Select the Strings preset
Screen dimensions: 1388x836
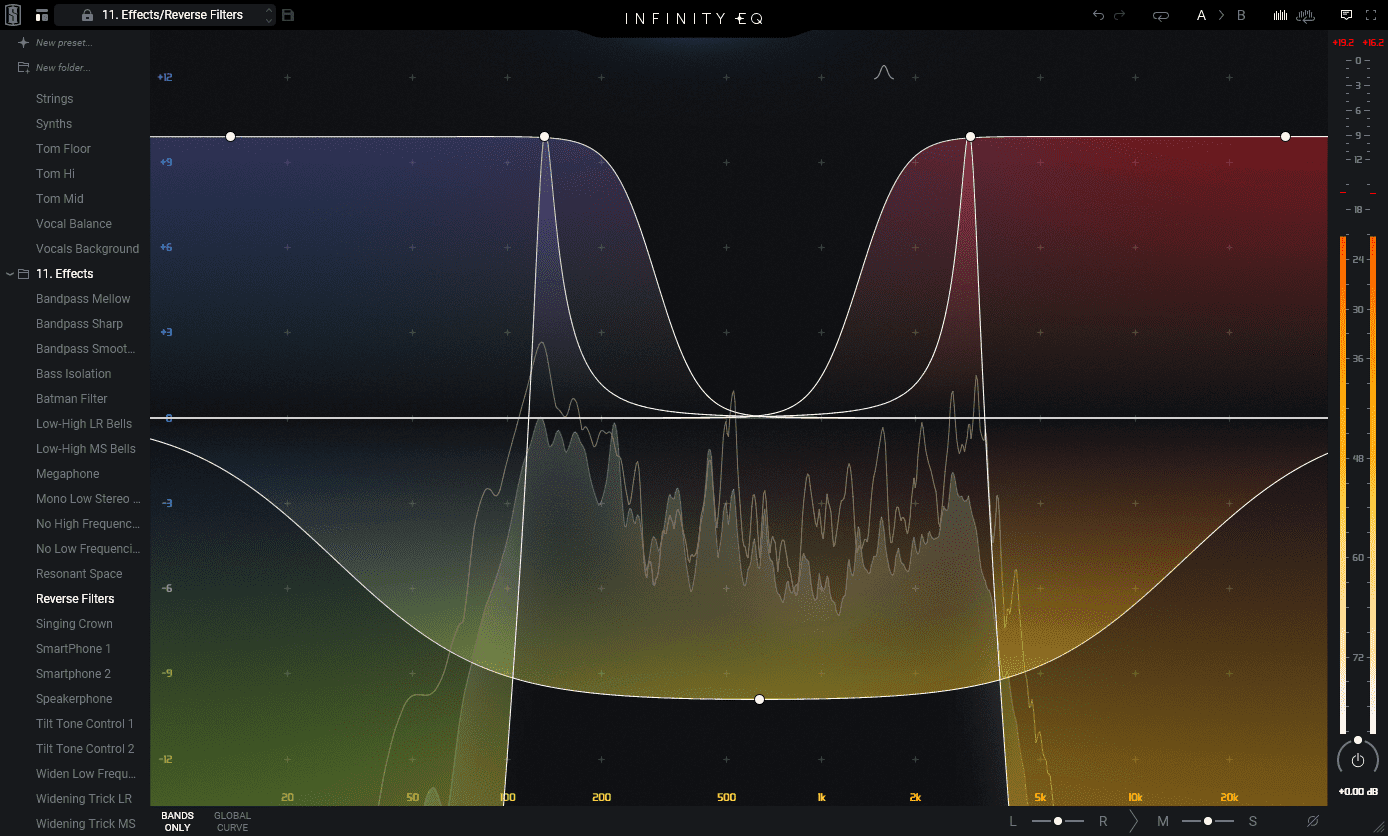coord(54,99)
